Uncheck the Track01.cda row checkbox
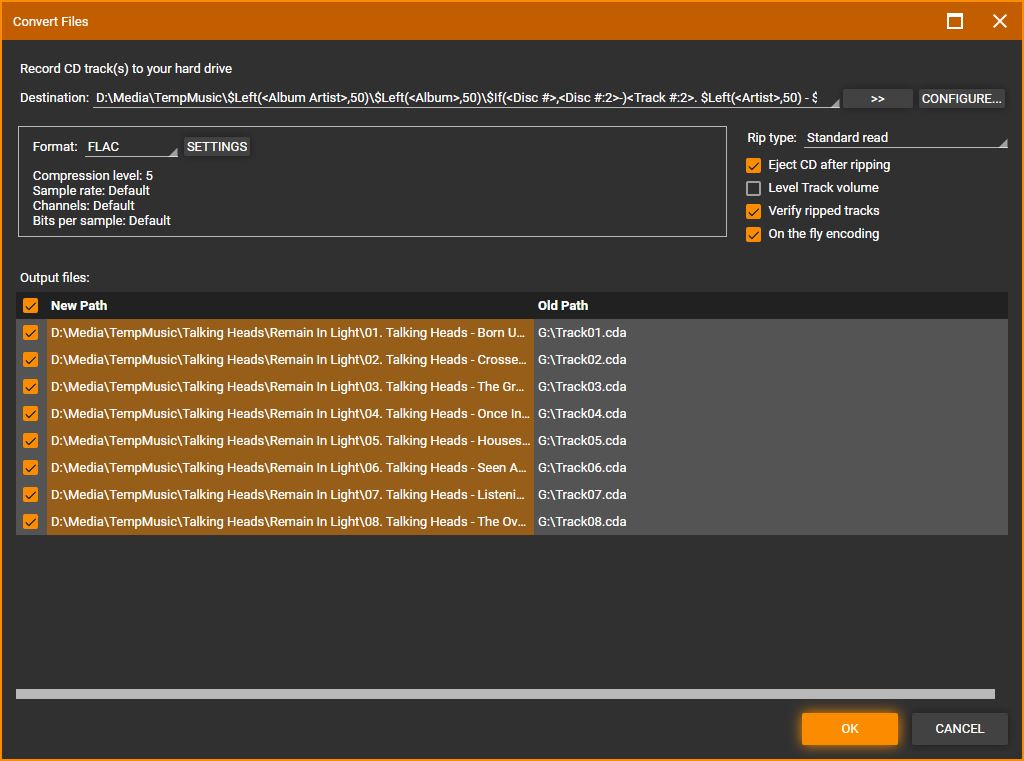1024x761 pixels. (31, 333)
